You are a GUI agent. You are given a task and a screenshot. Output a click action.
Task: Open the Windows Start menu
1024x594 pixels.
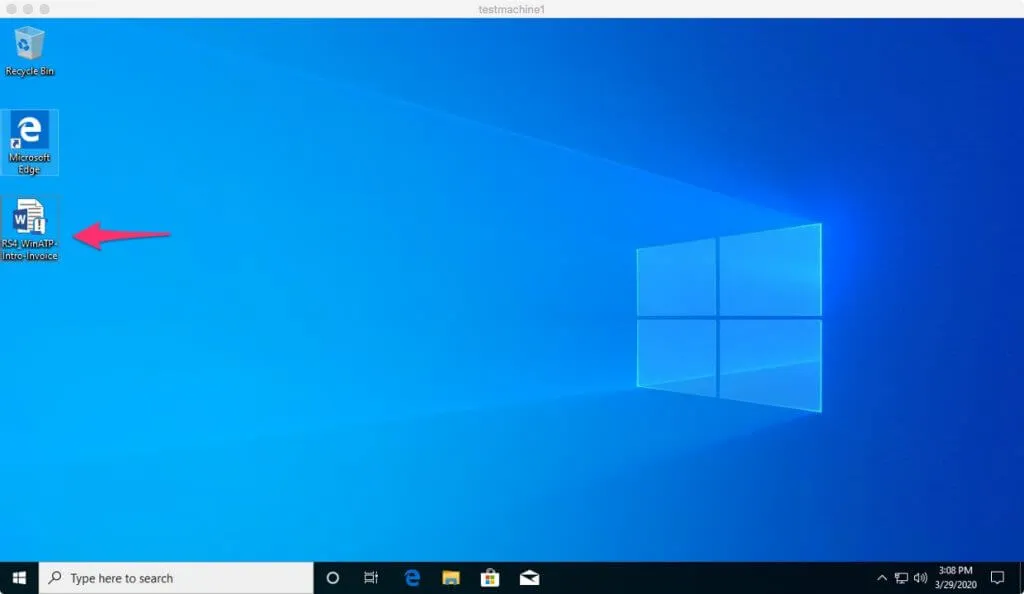[19, 578]
